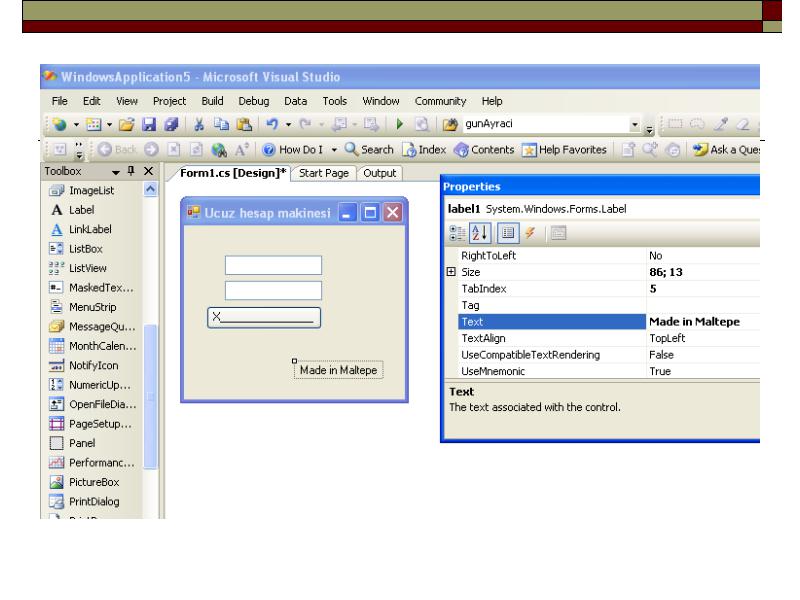Open the Project menu
This screenshot has width=800, height=600.
coord(169,101)
